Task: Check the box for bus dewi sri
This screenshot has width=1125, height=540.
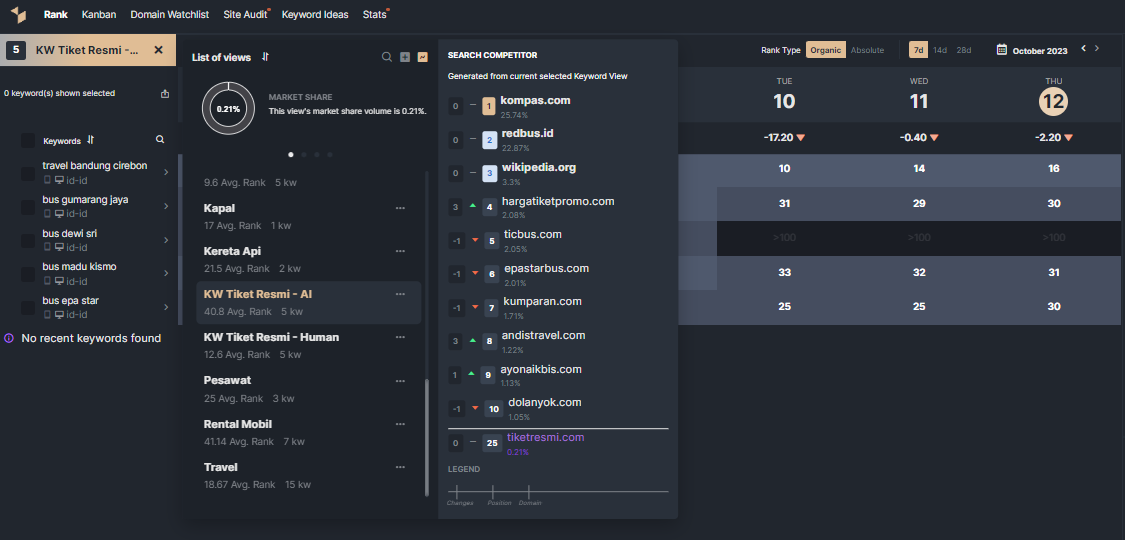Action: coord(27,241)
